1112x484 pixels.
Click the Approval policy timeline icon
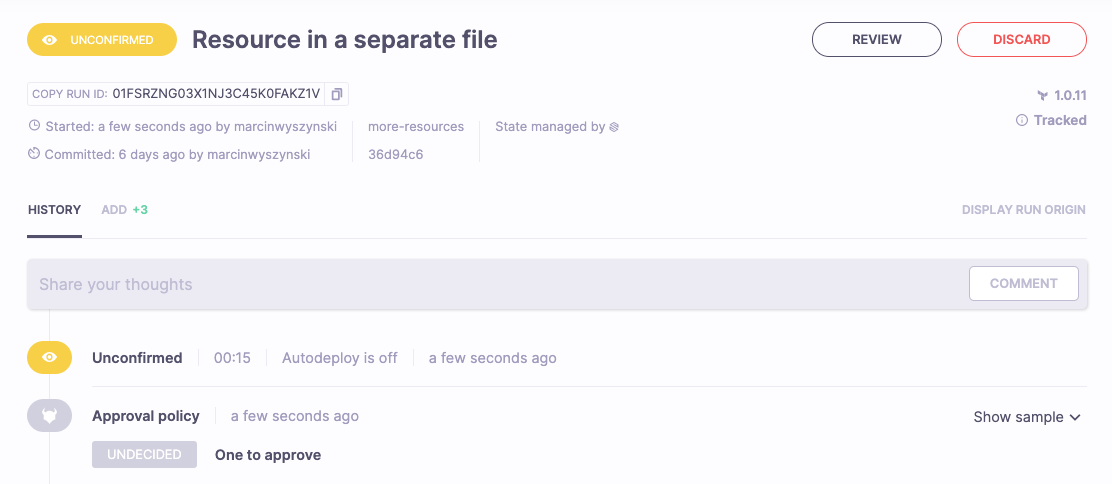point(49,416)
